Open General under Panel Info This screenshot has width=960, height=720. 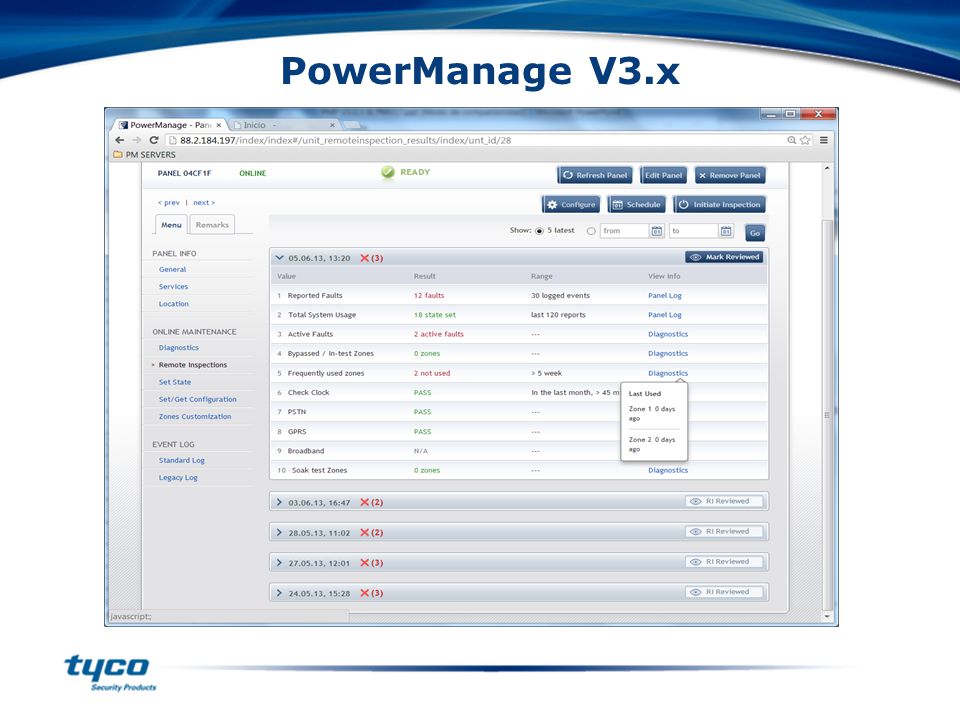(x=173, y=269)
